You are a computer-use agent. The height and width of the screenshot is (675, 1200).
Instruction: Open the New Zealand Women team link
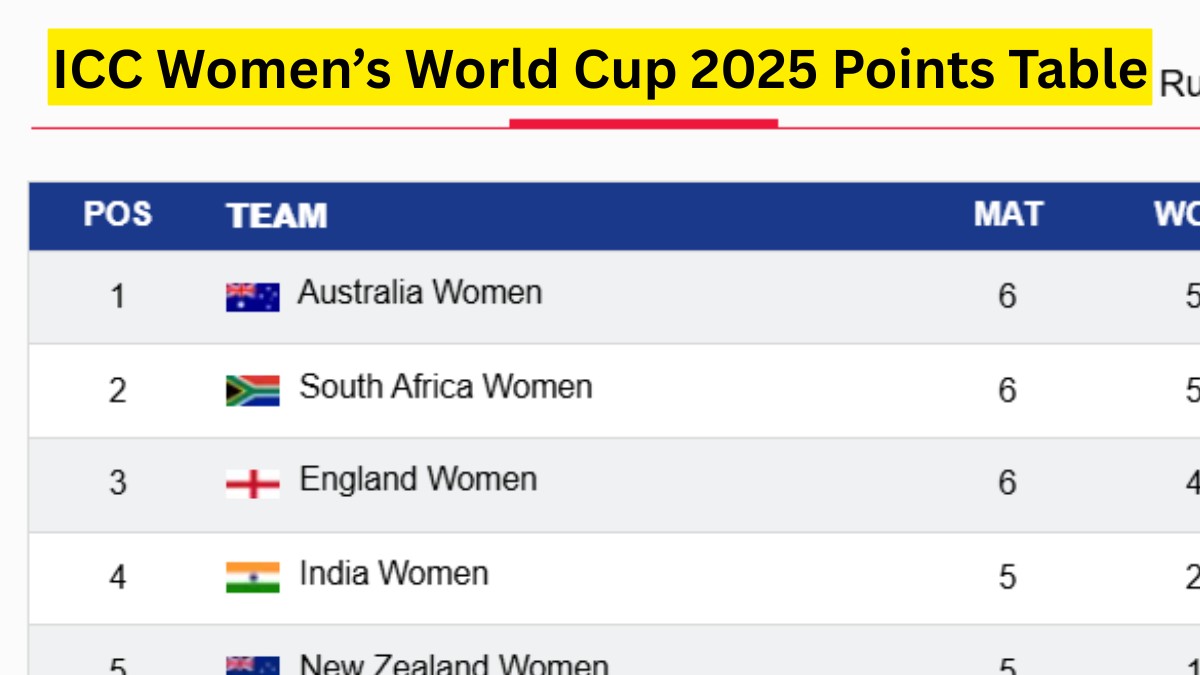[454, 665]
